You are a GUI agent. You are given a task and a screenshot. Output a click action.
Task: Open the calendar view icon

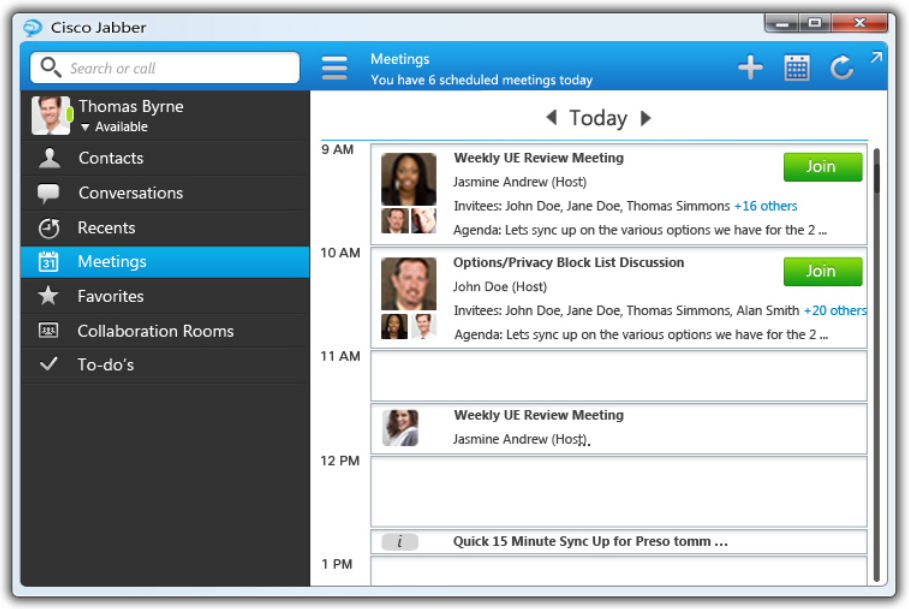point(797,68)
